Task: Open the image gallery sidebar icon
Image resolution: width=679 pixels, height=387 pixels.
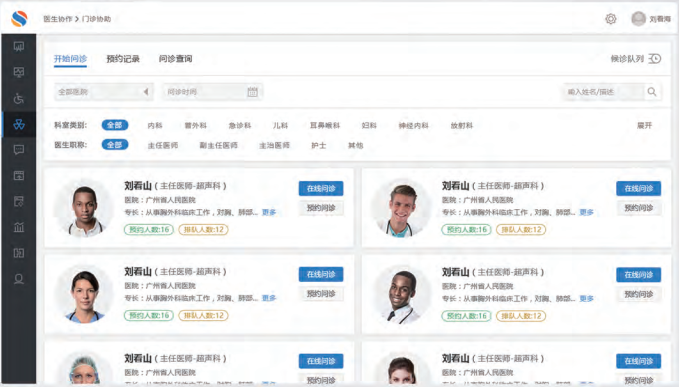Action: coord(19,72)
